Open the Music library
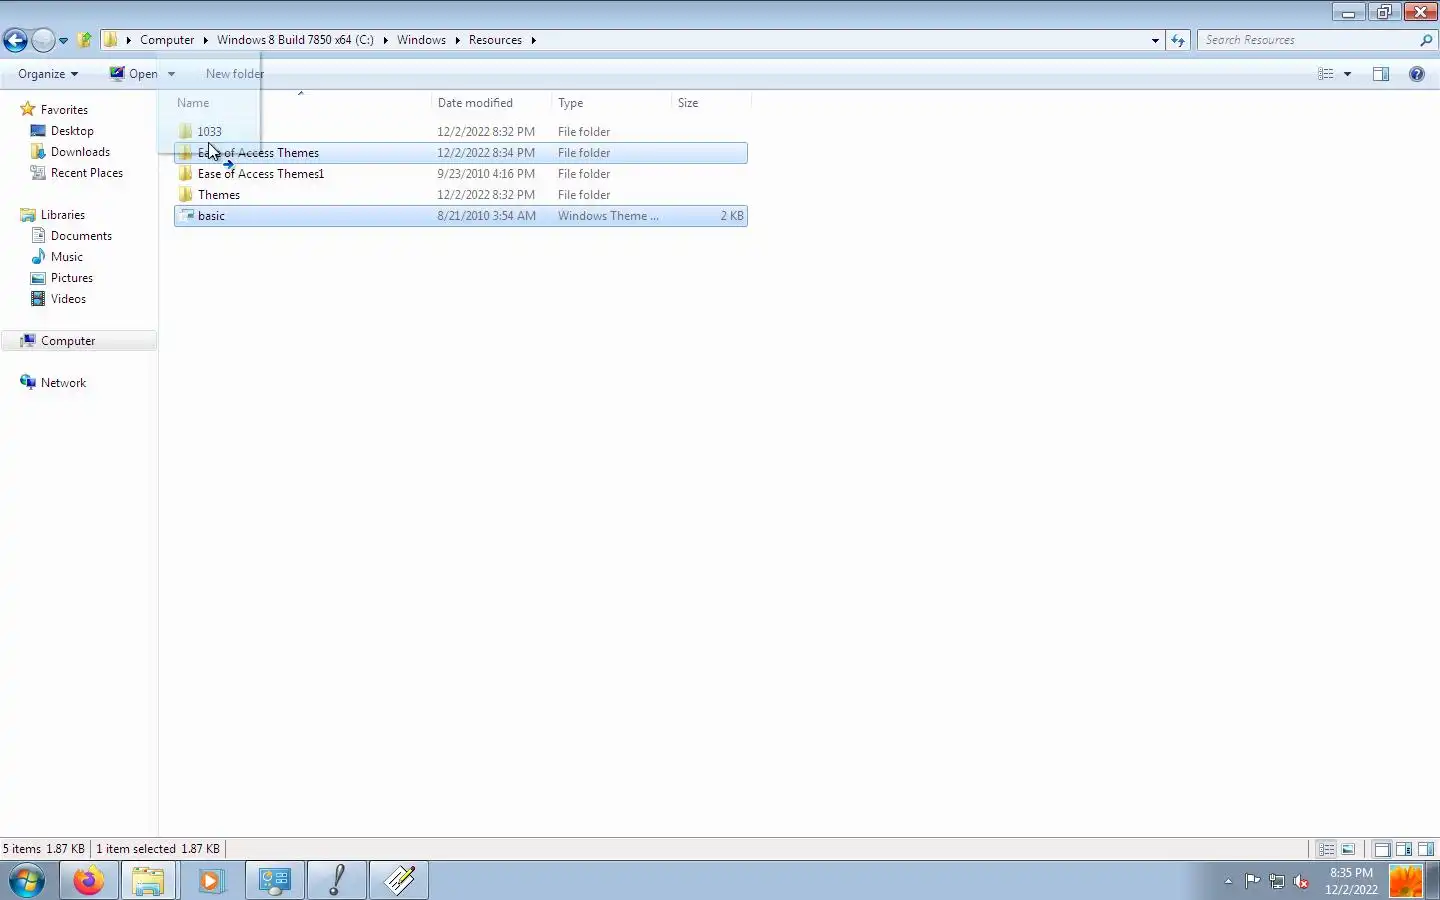The width and height of the screenshot is (1440, 900). click(67, 257)
